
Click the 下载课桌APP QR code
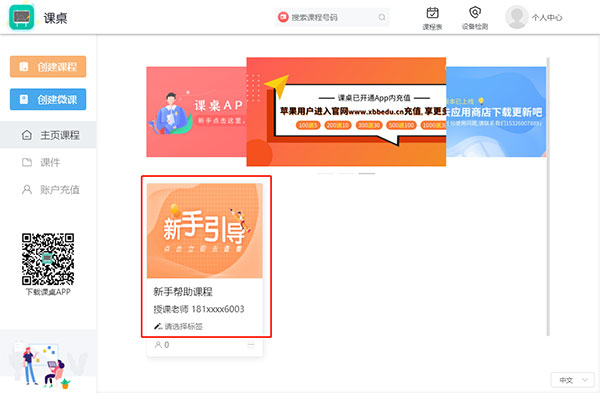[x=48, y=259]
